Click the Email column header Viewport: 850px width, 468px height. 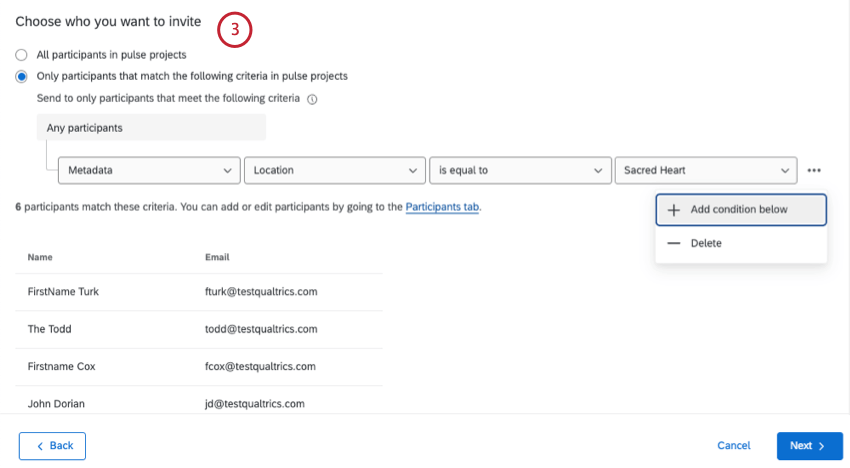click(x=217, y=257)
